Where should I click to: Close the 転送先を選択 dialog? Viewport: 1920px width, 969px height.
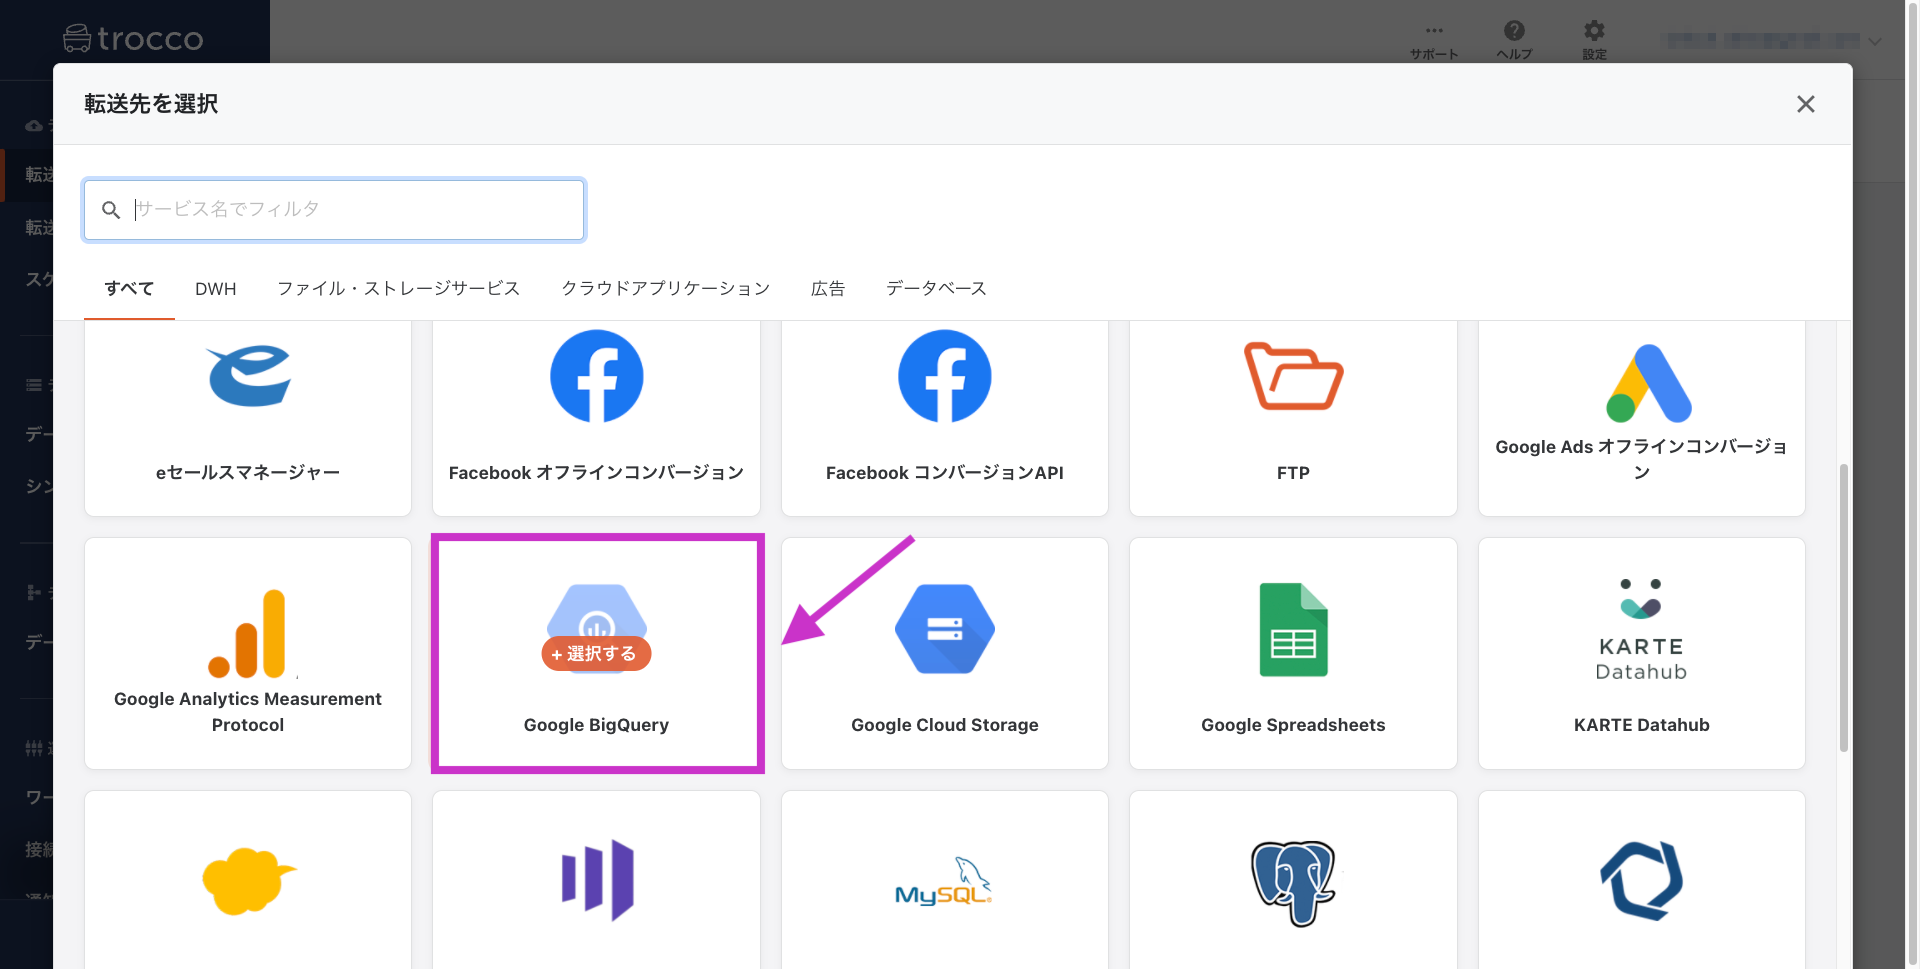[x=1805, y=104]
